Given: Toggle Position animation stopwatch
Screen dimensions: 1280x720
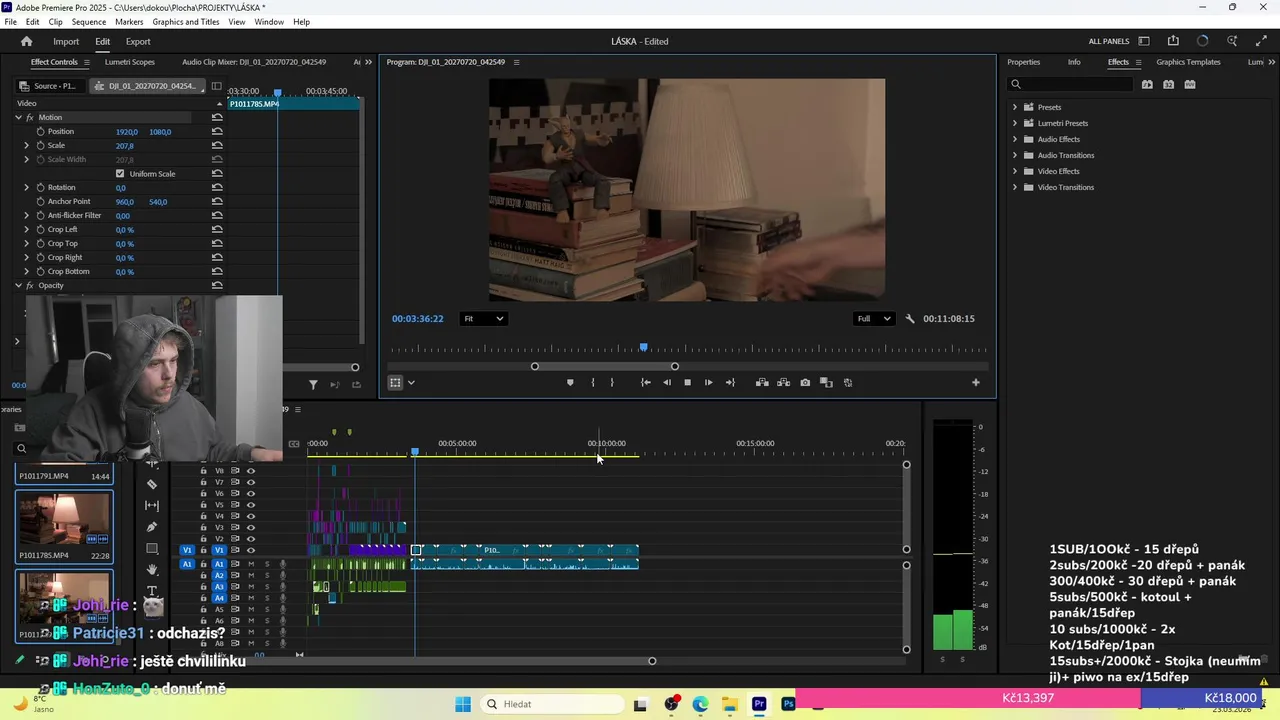Looking at the screenshot, I should click(x=40, y=131).
